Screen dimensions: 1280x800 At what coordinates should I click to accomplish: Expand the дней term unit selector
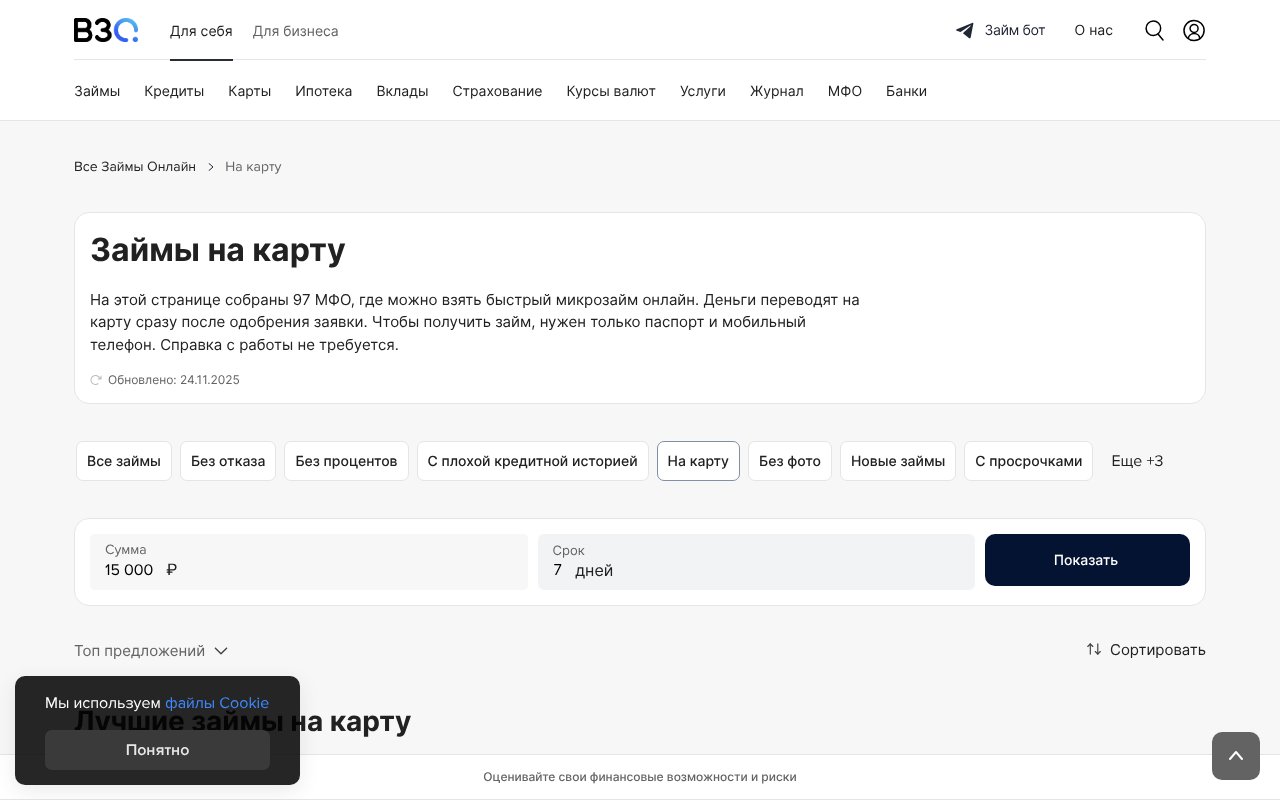[x=594, y=570]
